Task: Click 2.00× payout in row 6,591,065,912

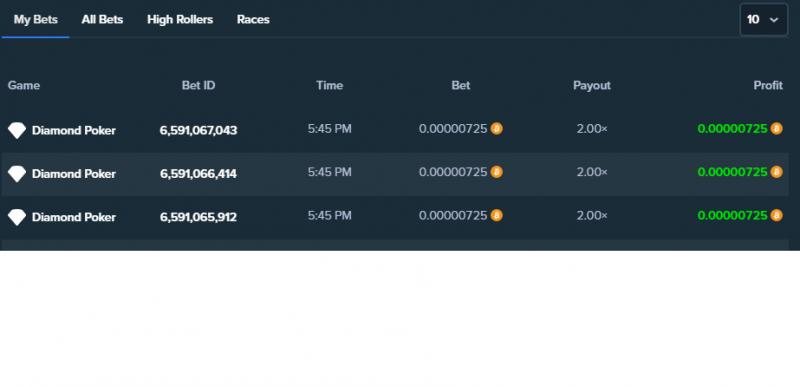Action: click(x=592, y=216)
